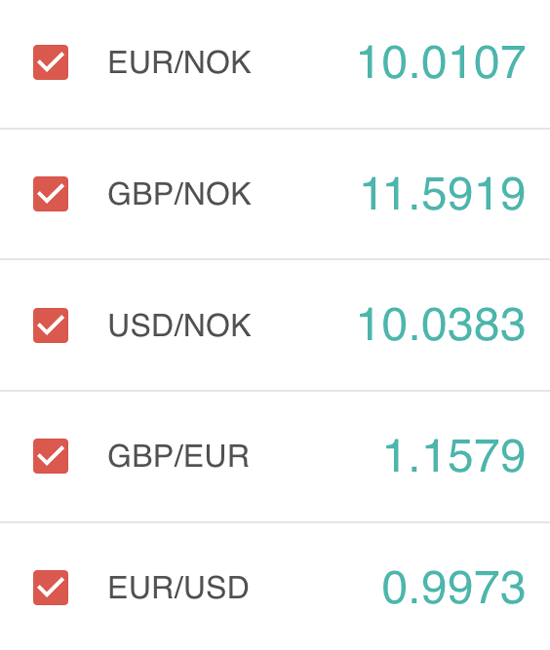
Task: Click the checkmark icon beside EUR/USD
Action: tap(51, 587)
